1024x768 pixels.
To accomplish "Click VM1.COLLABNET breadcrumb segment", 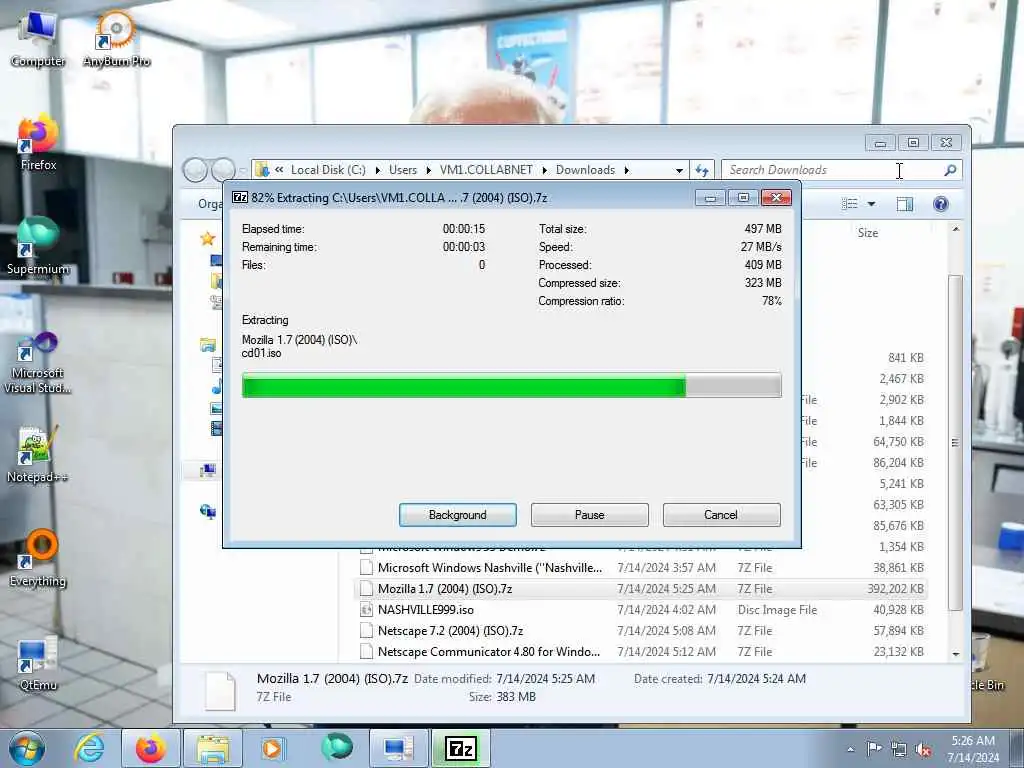I will pos(486,170).
